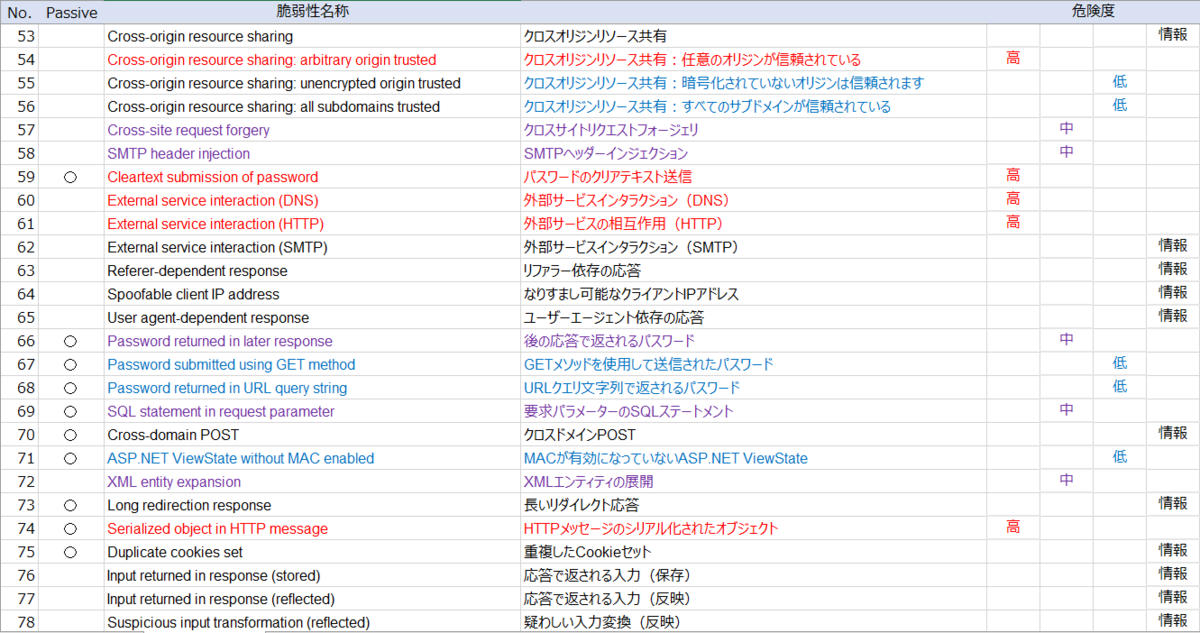Select 'Input returned in response (reflected)' cell
The height and width of the screenshot is (633, 1200).
click(312, 599)
